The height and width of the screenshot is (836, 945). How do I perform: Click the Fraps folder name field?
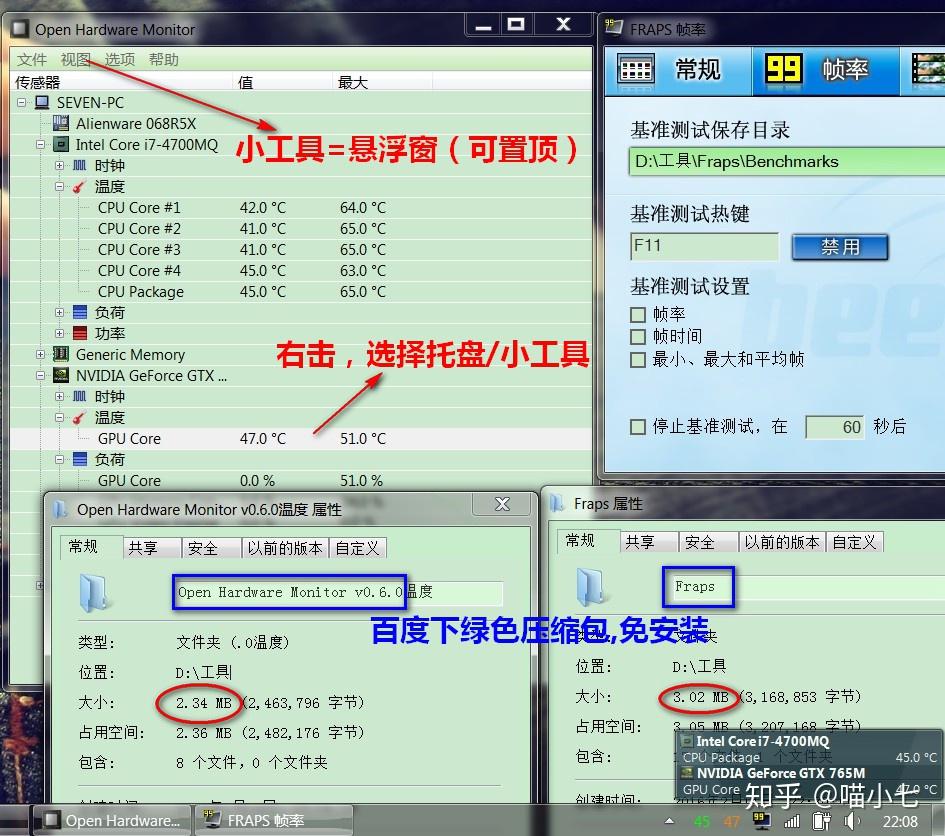click(808, 588)
